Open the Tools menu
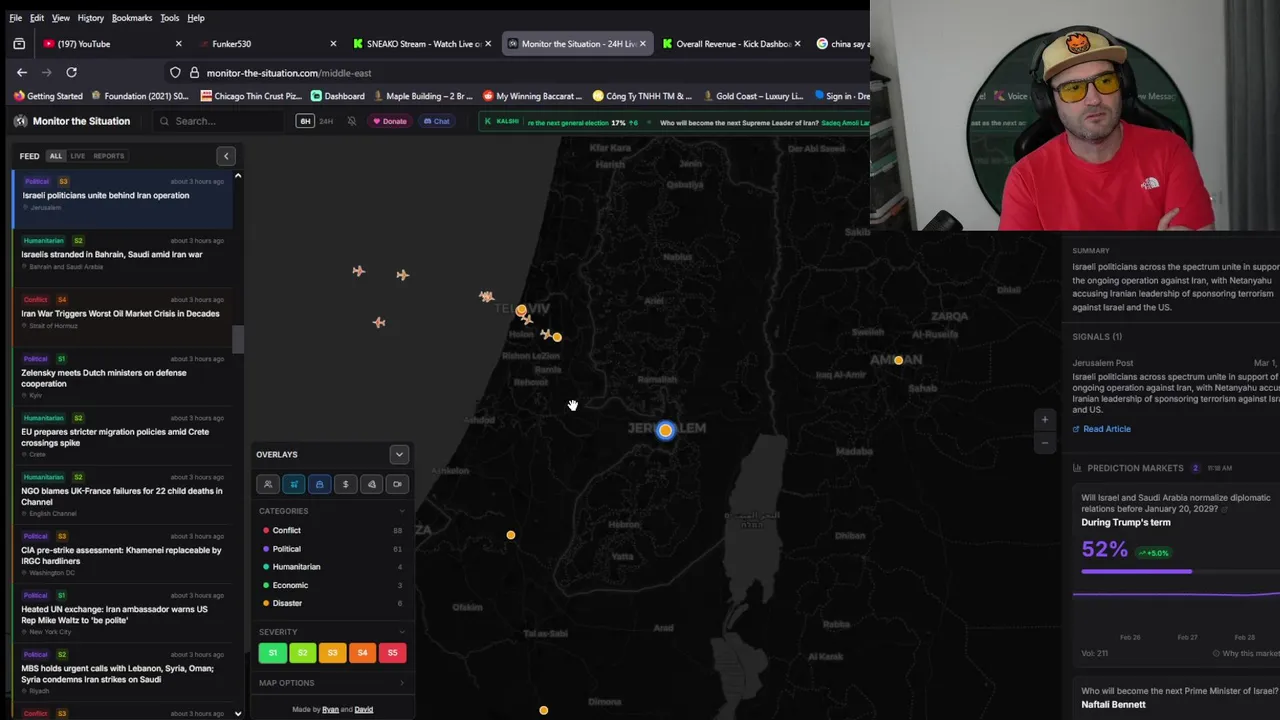The image size is (1280, 720). click(x=170, y=18)
